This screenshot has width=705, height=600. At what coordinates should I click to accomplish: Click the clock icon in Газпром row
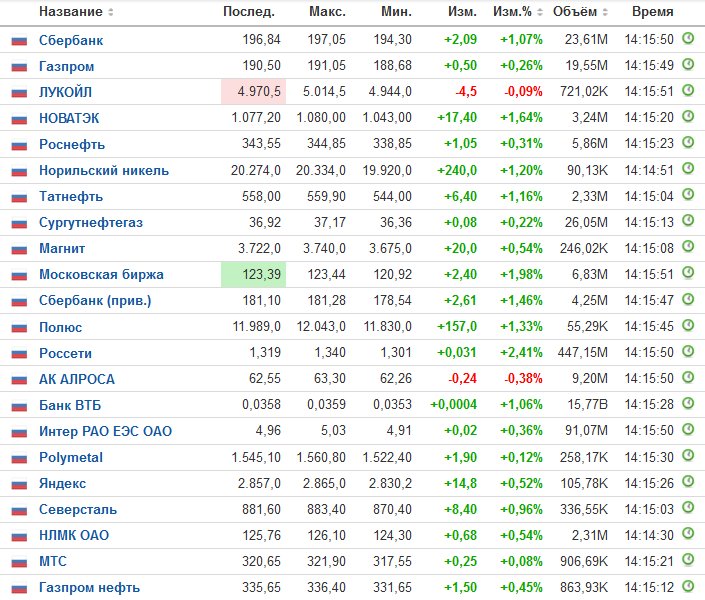688,65
